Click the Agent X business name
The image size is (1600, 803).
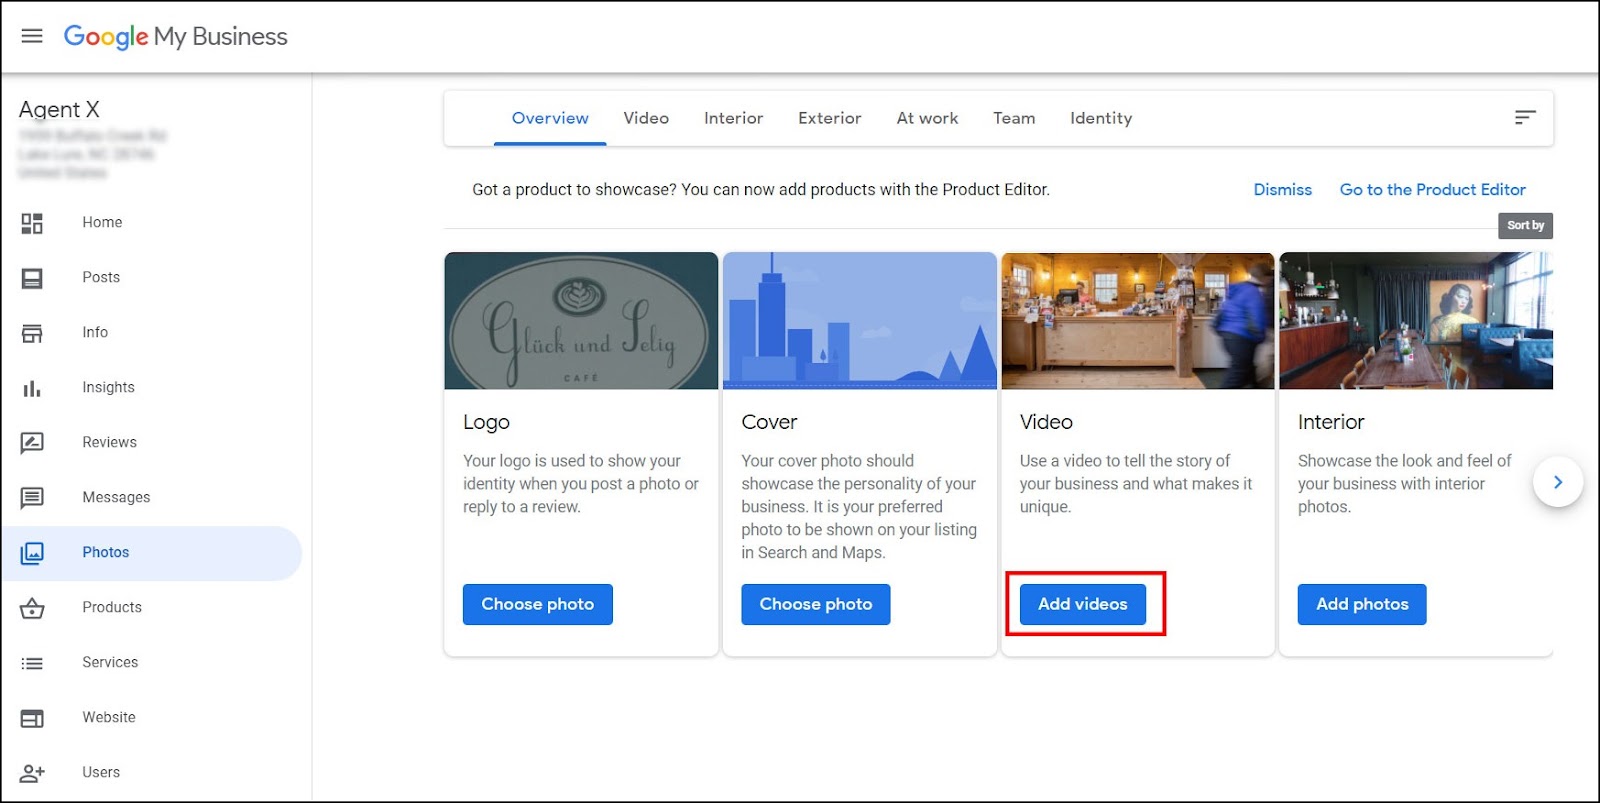tap(59, 110)
